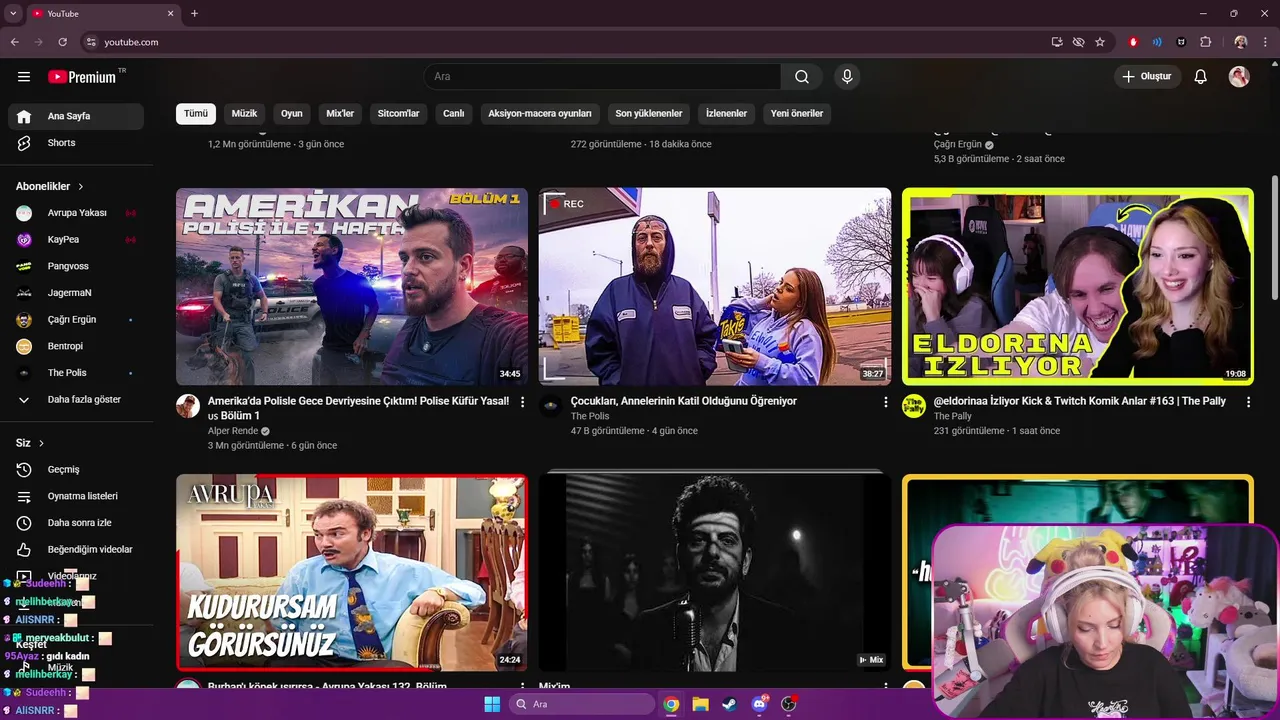The width and height of the screenshot is (1280, 720).
Task: Click the Eldorina İzliyor video thumbnail
Action: click(1078, 287)
